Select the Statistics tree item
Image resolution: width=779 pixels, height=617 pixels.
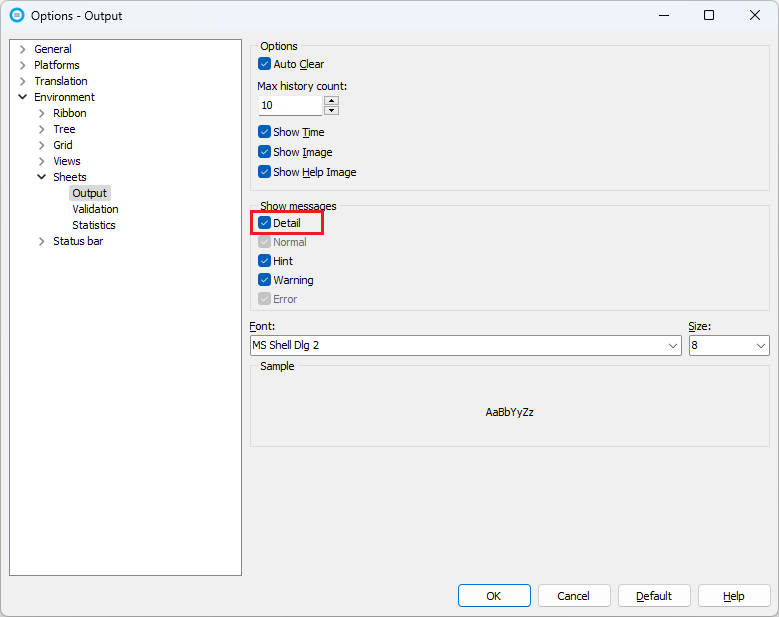click(x=94, y=225)
